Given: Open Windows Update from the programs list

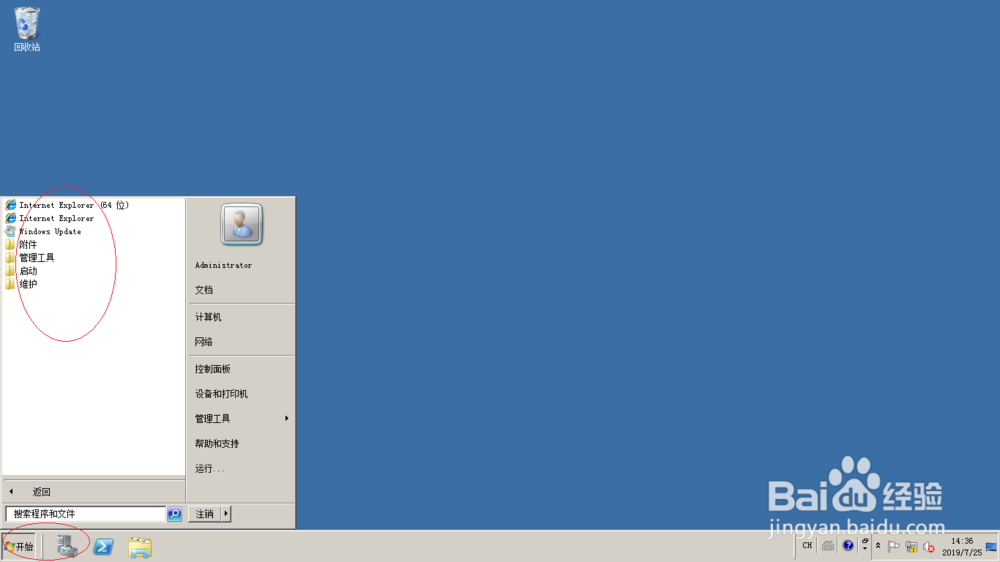Looking at the screenshot, I should click(x=43, y=232).
